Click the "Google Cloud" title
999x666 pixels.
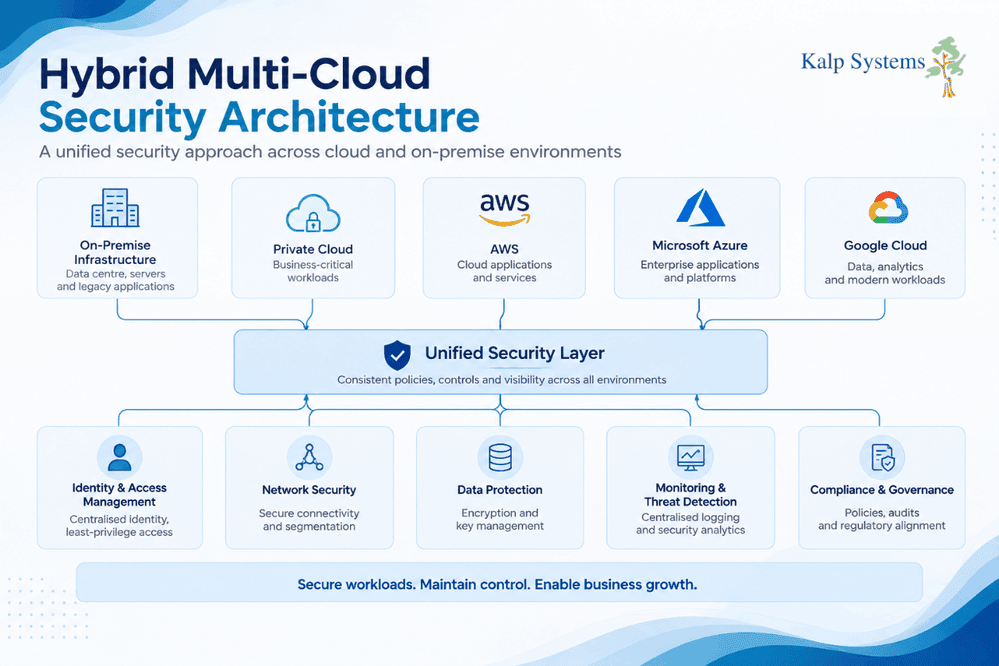pyautogui.click(x=886, y=245)
